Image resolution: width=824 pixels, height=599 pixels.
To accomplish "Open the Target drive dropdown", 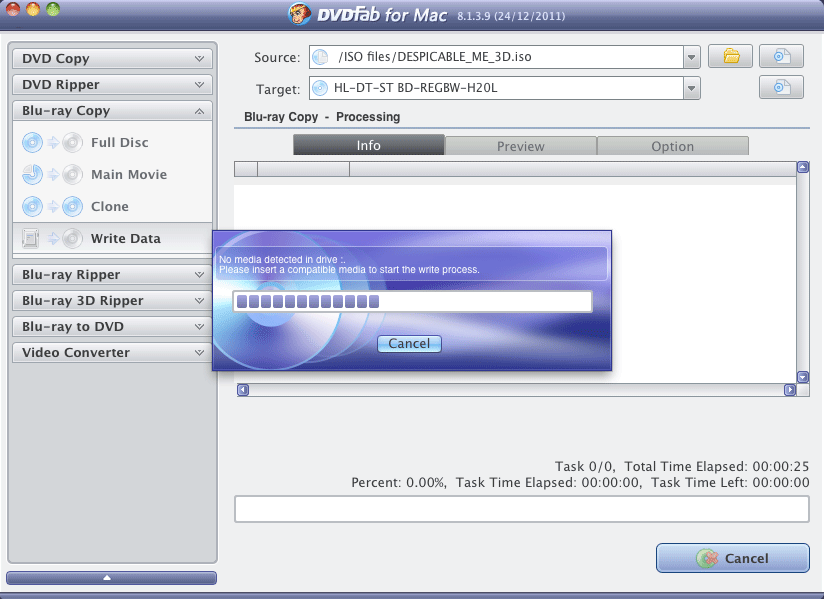I will 691,89.
